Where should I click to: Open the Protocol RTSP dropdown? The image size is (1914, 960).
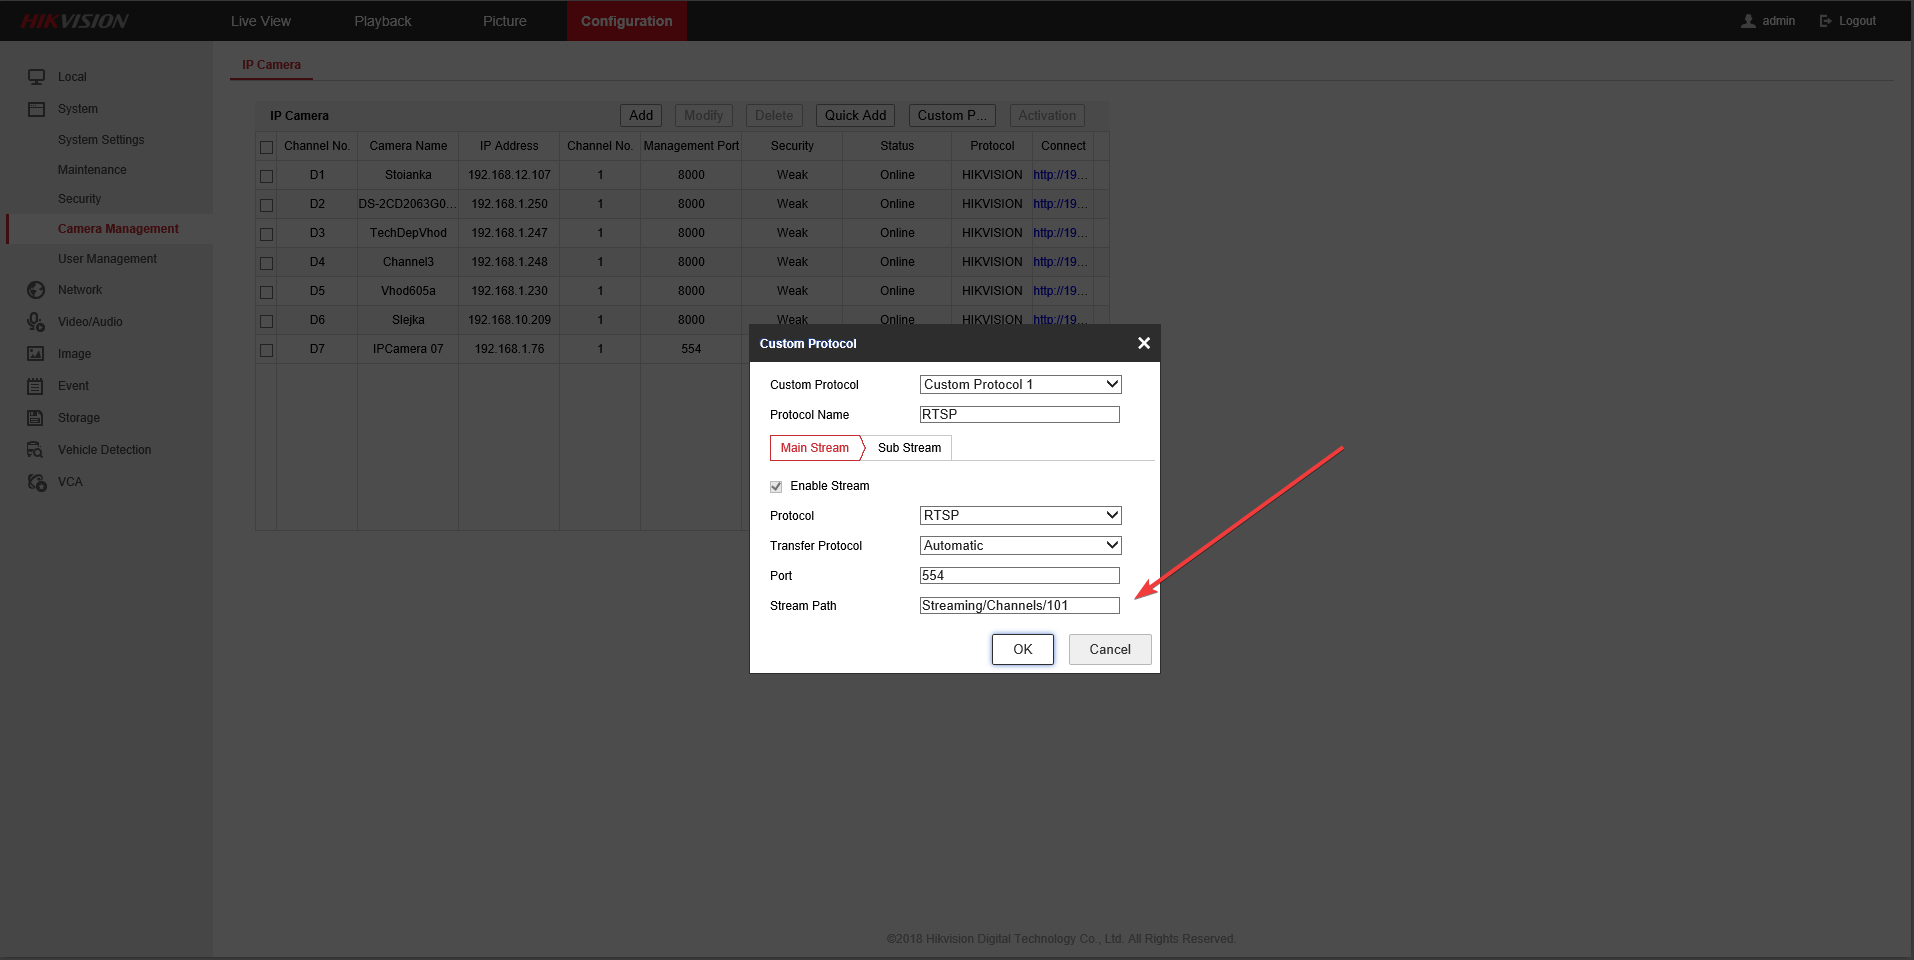[1020, 516]
